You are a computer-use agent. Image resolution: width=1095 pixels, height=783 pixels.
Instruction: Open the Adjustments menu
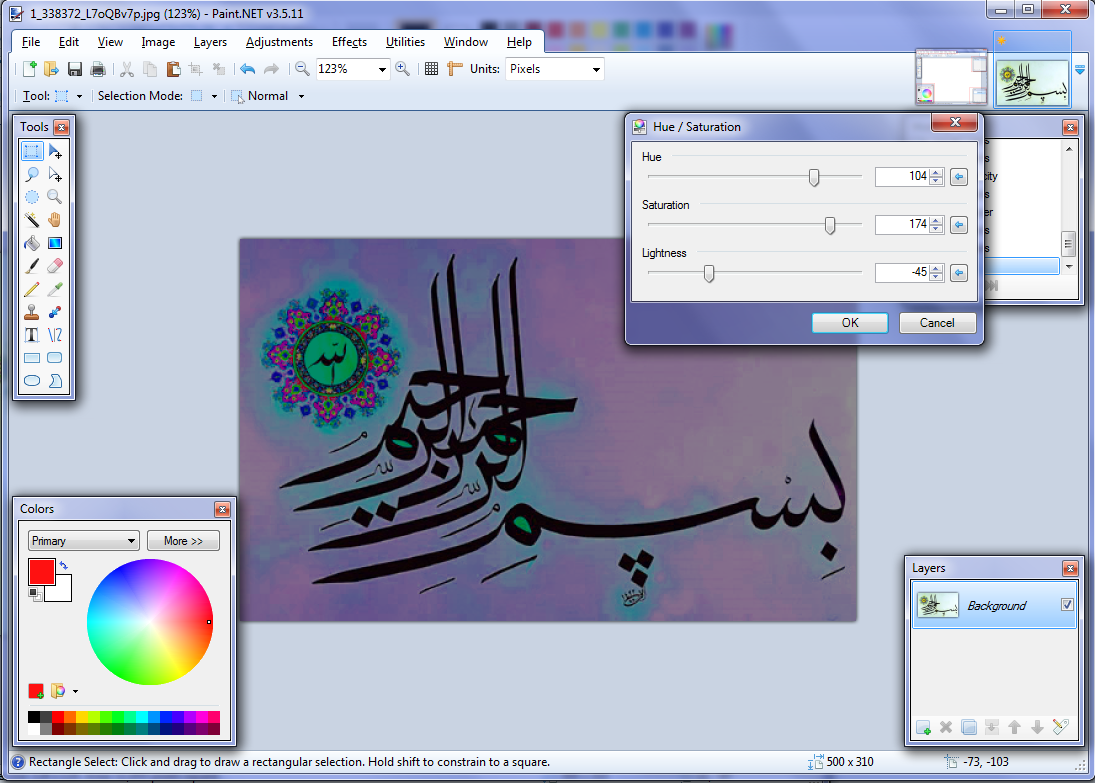279,42
